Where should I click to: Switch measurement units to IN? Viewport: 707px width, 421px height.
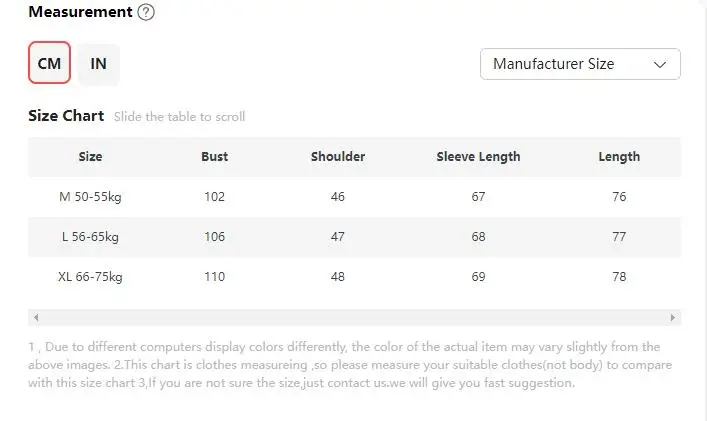point(98,64)
